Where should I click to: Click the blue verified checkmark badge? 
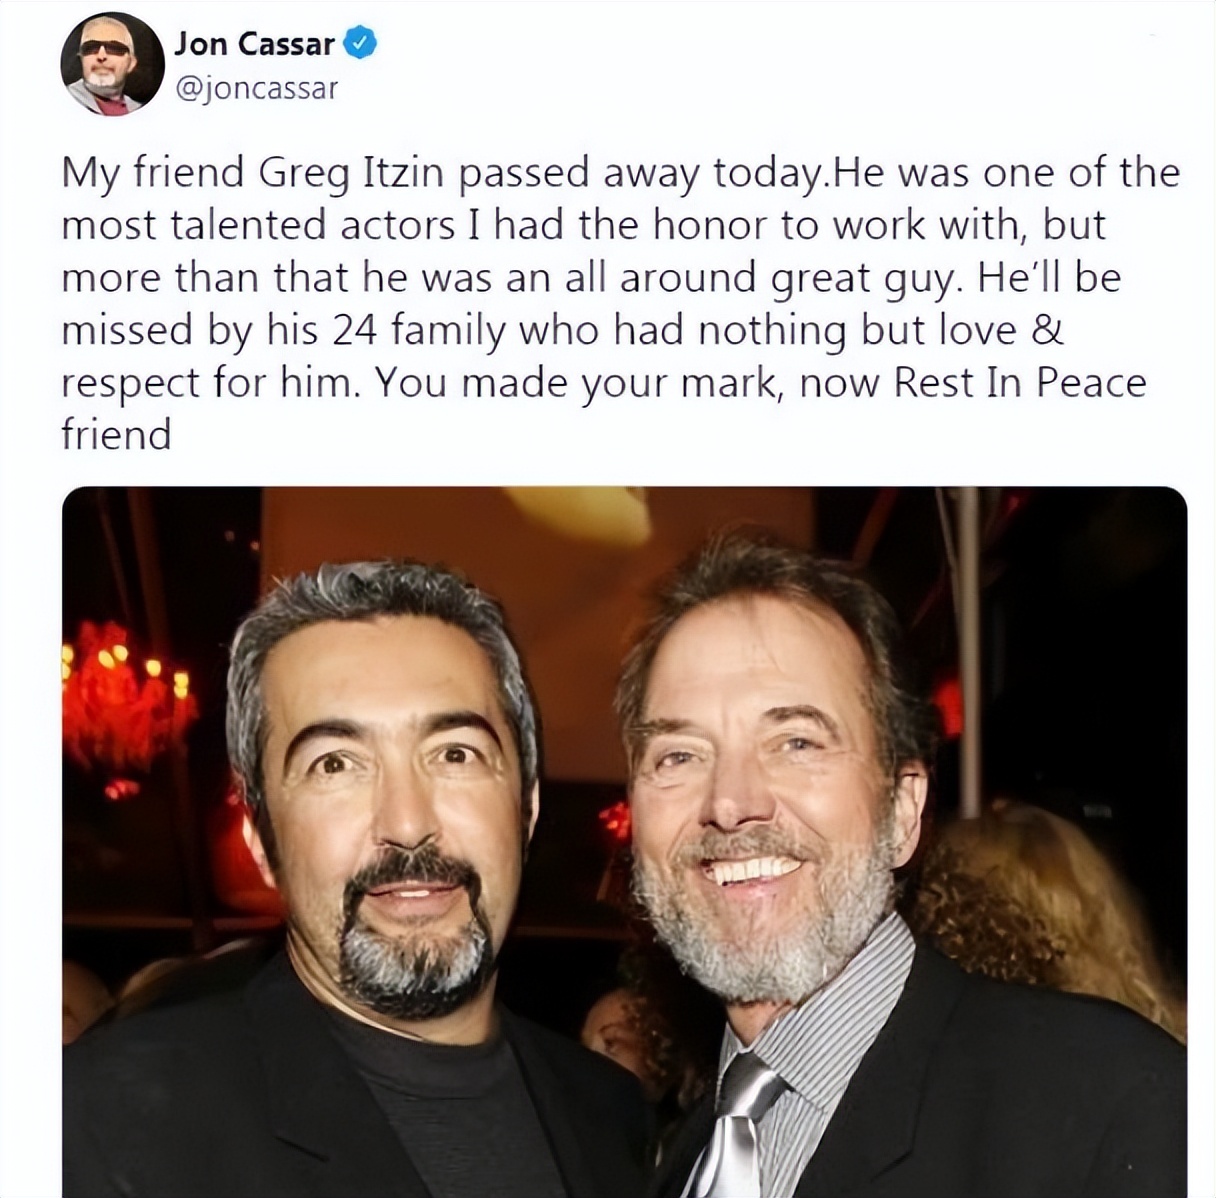pos(360,43)
